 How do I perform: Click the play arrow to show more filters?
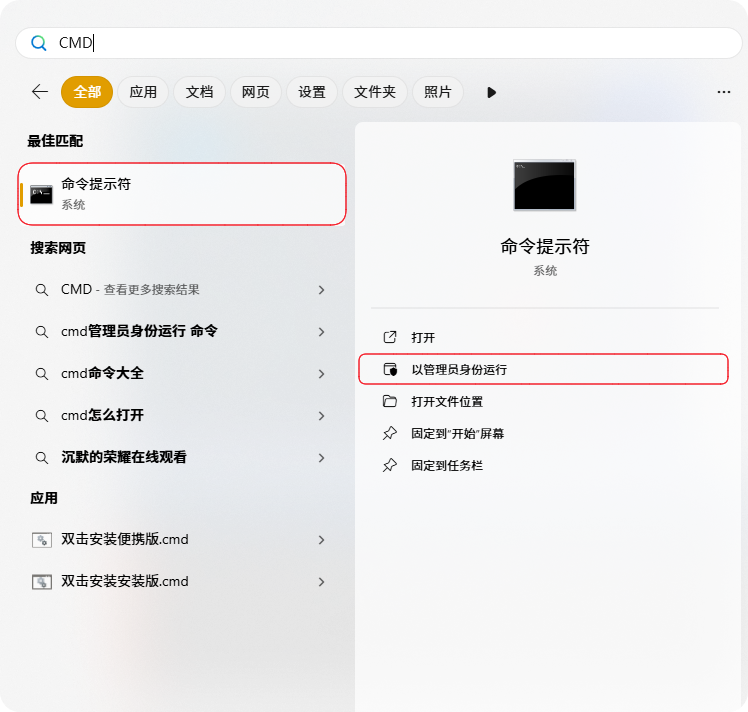(491, 92)
